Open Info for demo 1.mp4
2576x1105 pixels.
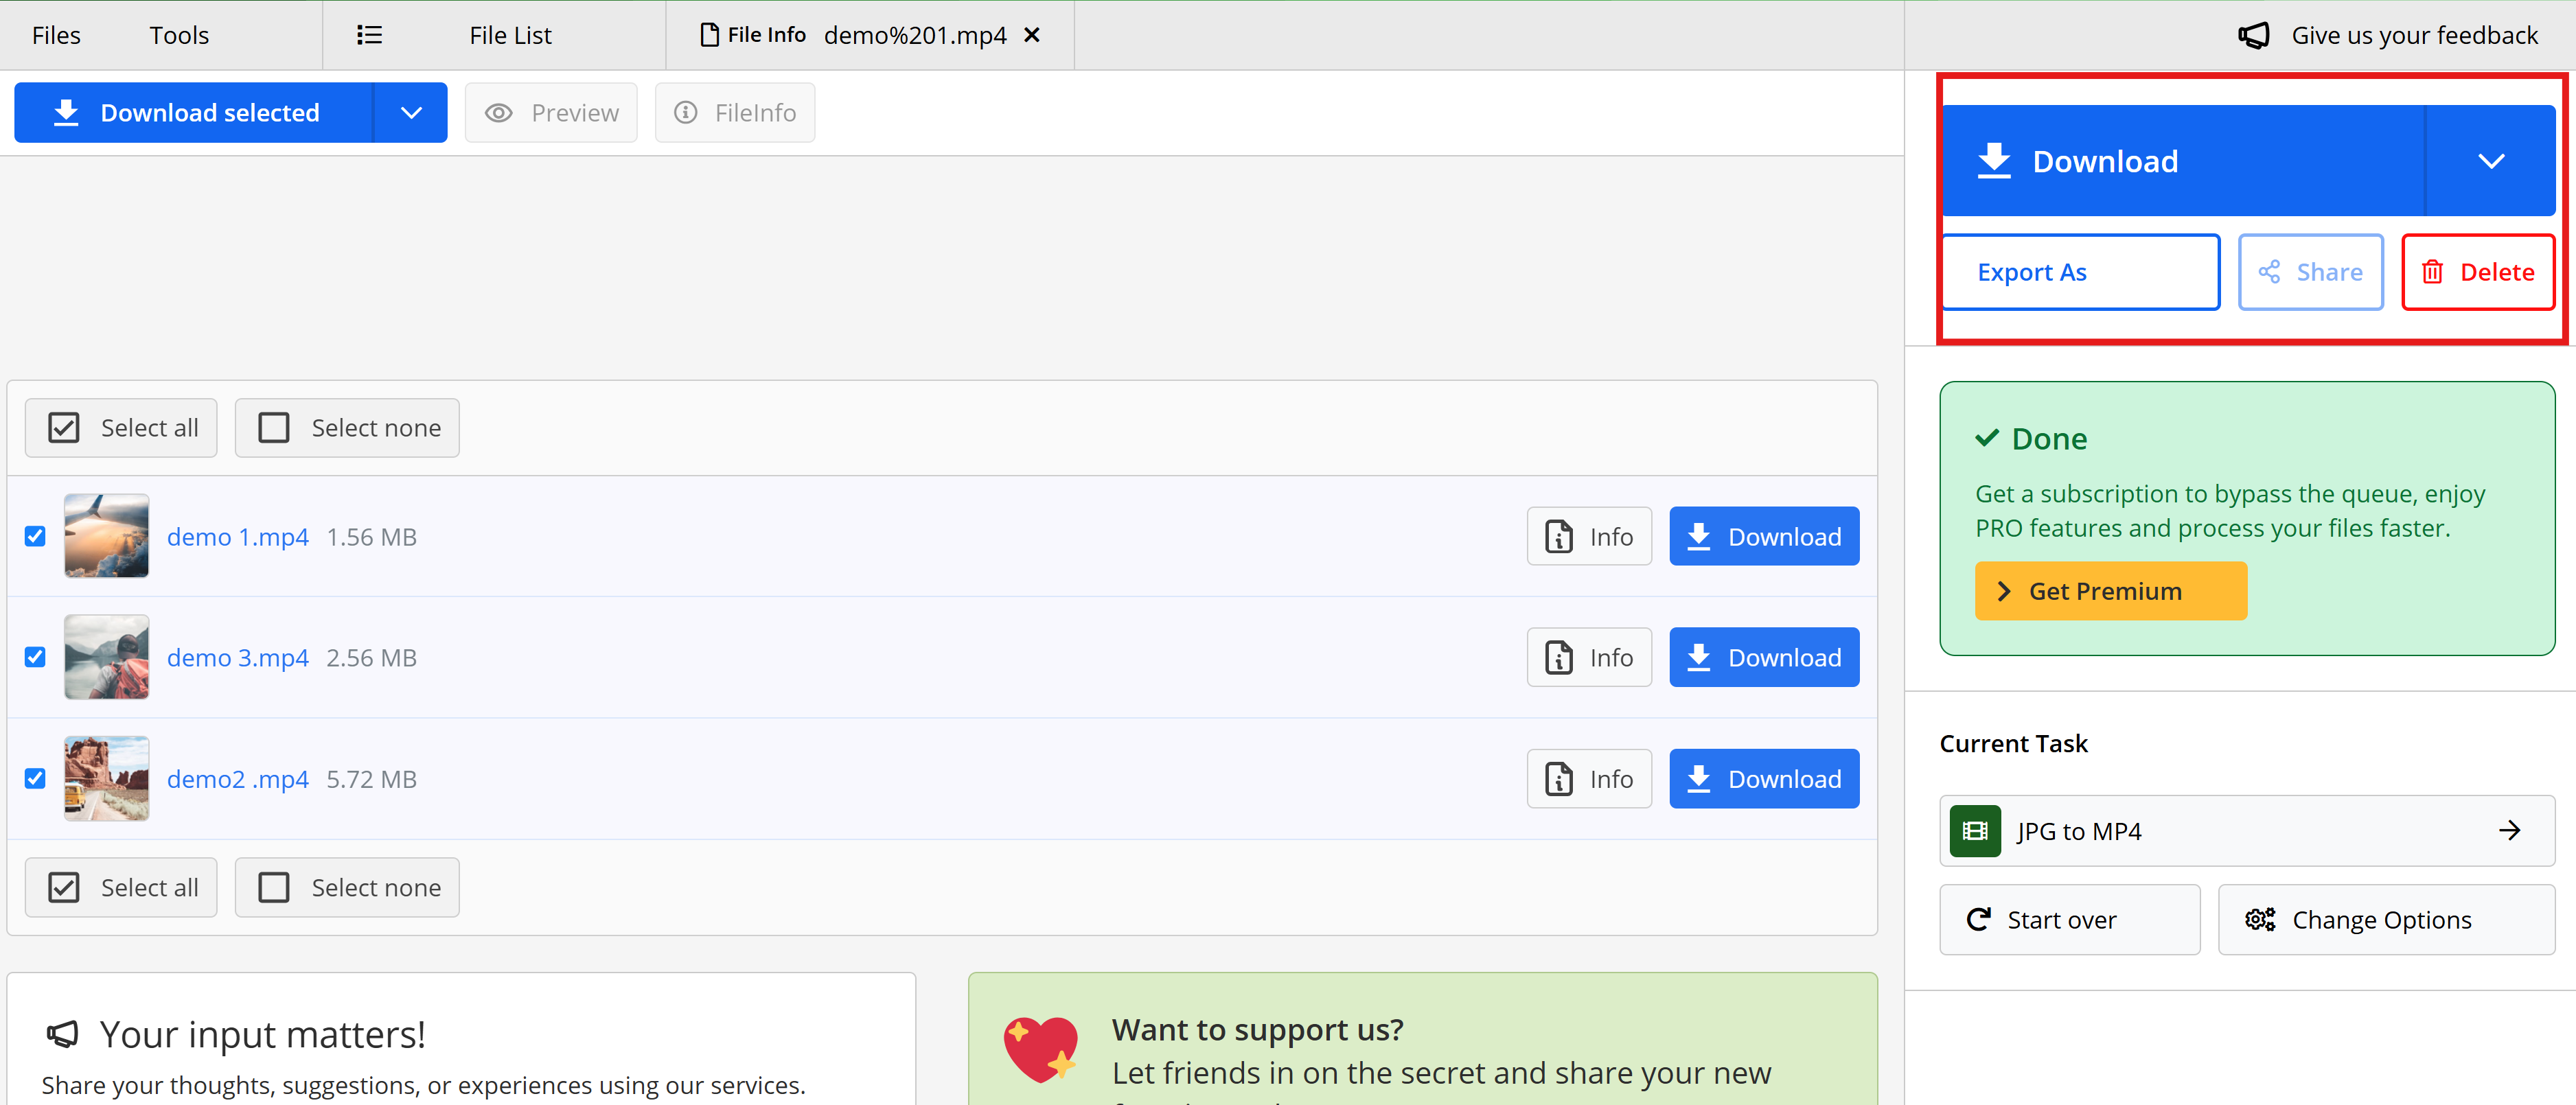pyautogui.click(x=1588, y=537)
